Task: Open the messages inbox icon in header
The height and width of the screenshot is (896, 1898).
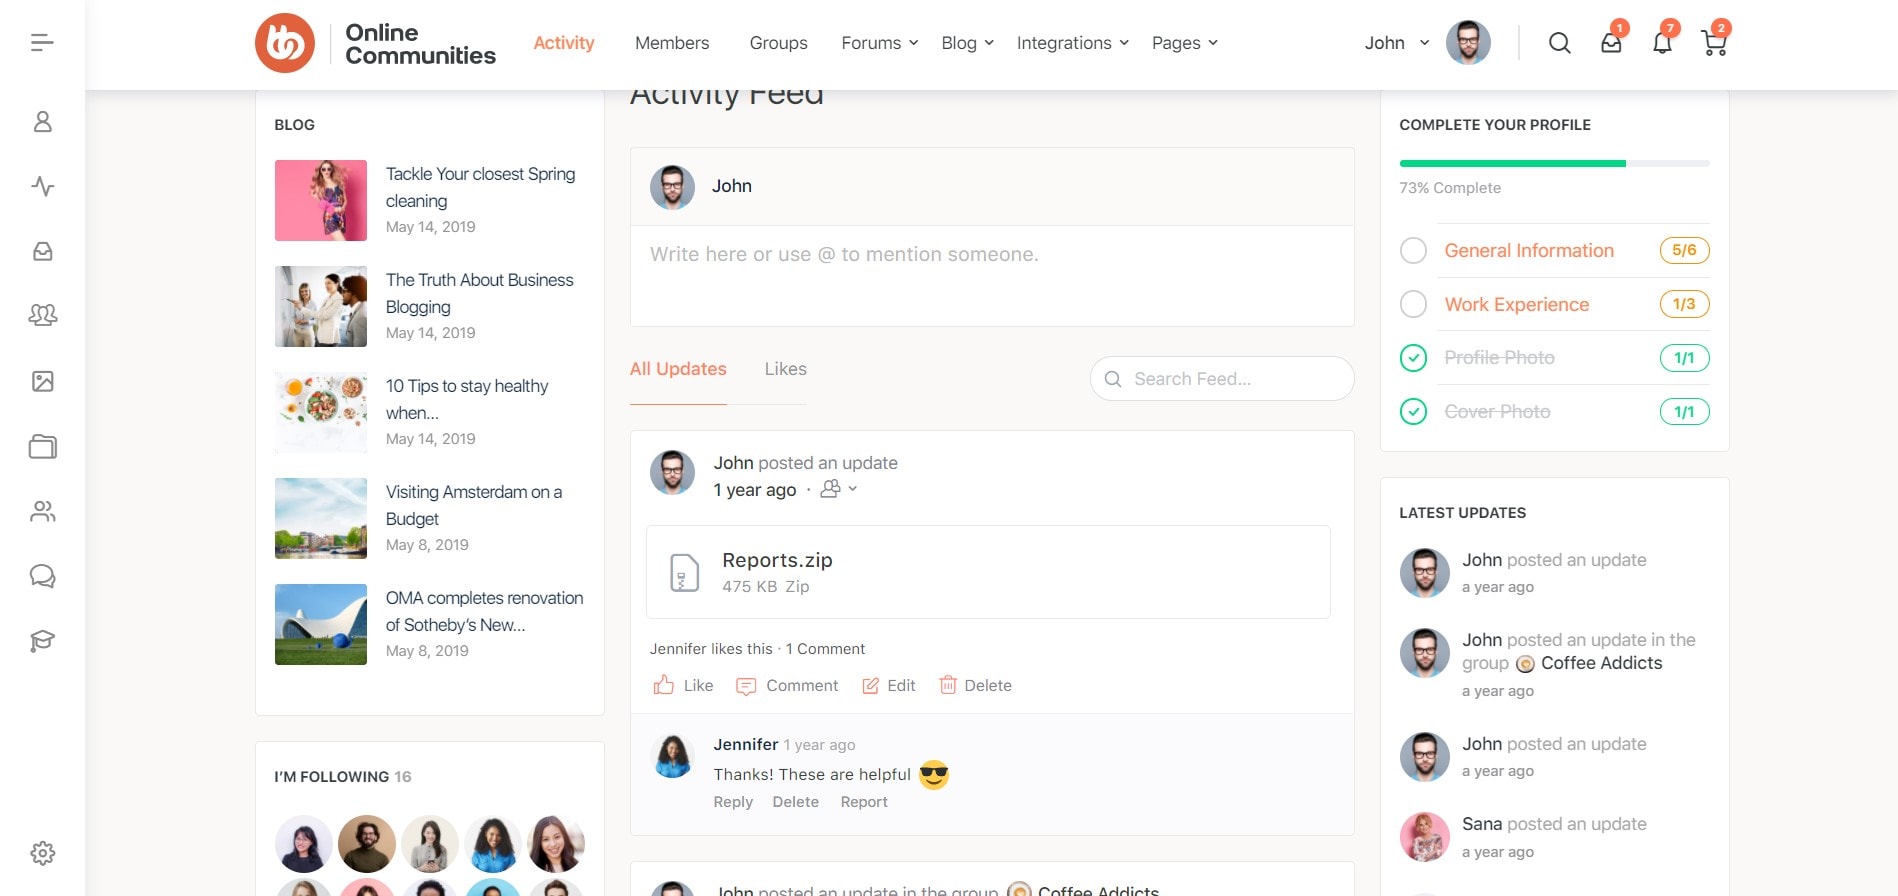Action: click(1611, 43)
